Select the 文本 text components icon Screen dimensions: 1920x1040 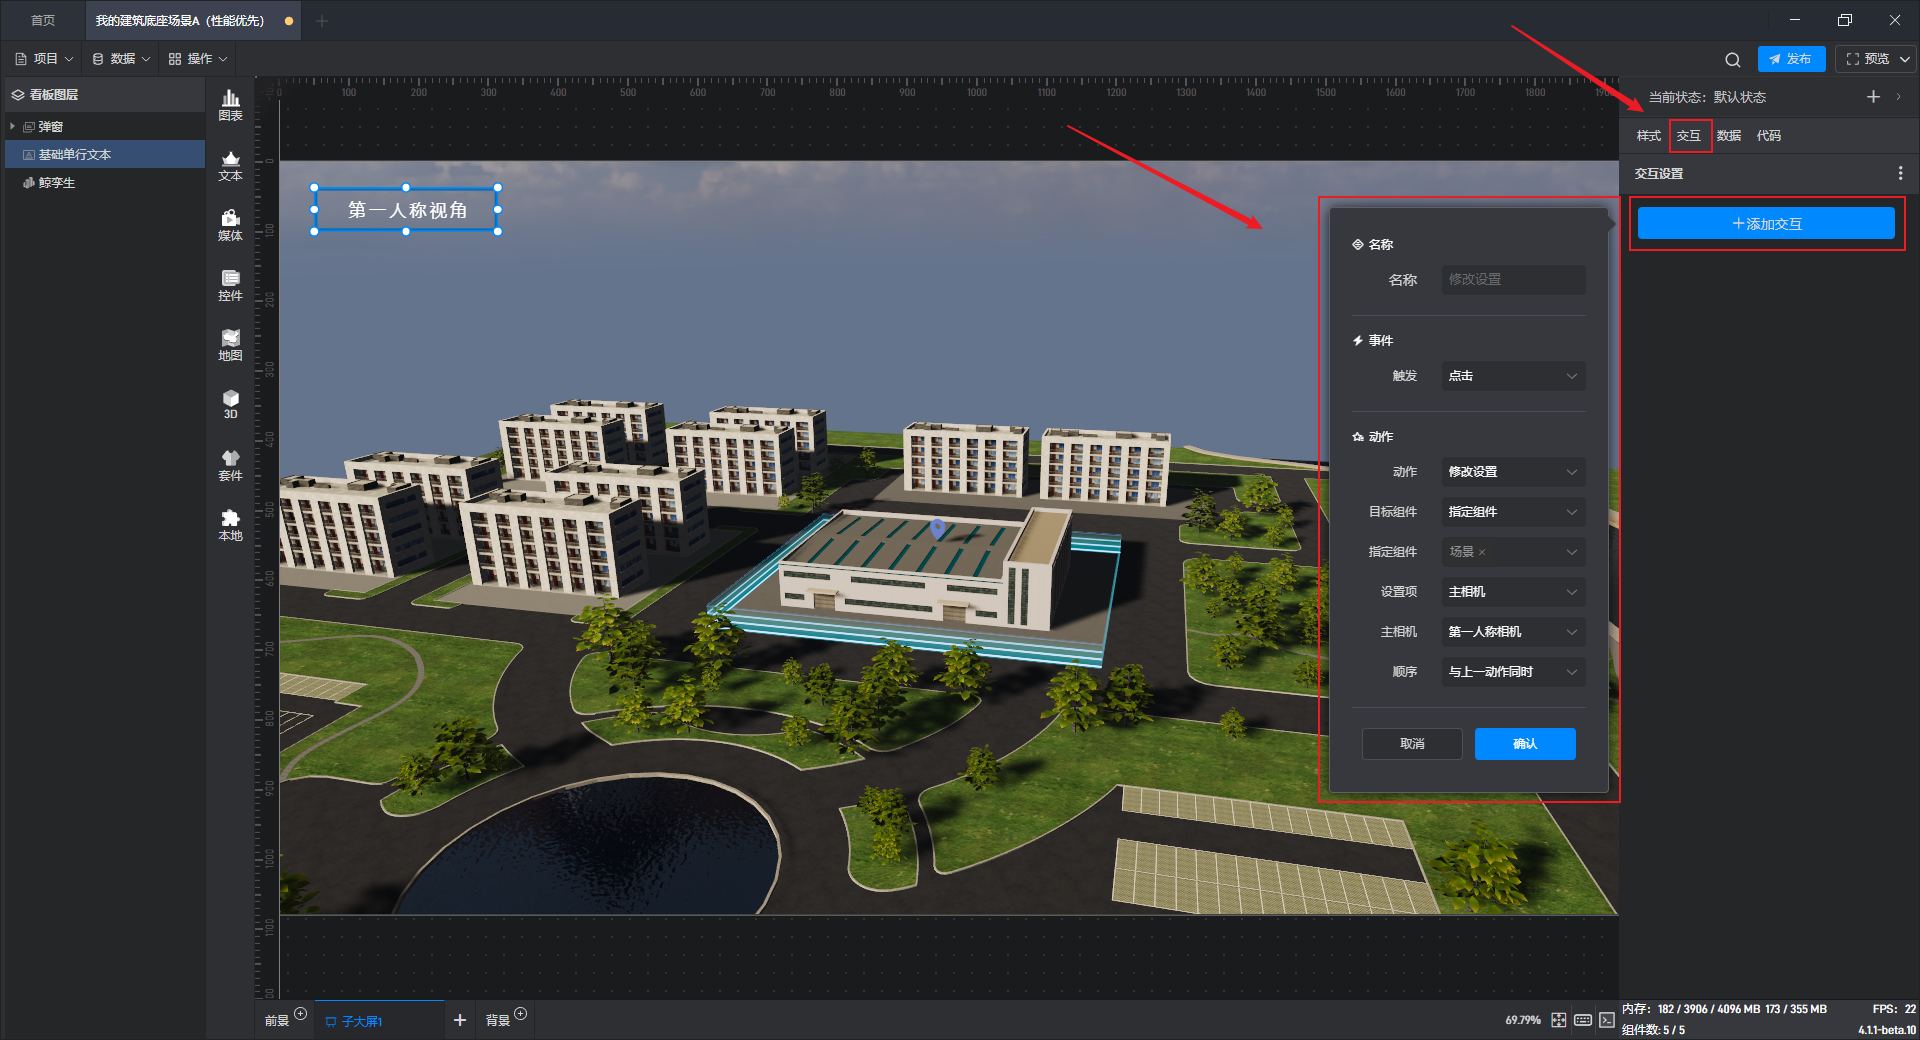pos(230,165)
